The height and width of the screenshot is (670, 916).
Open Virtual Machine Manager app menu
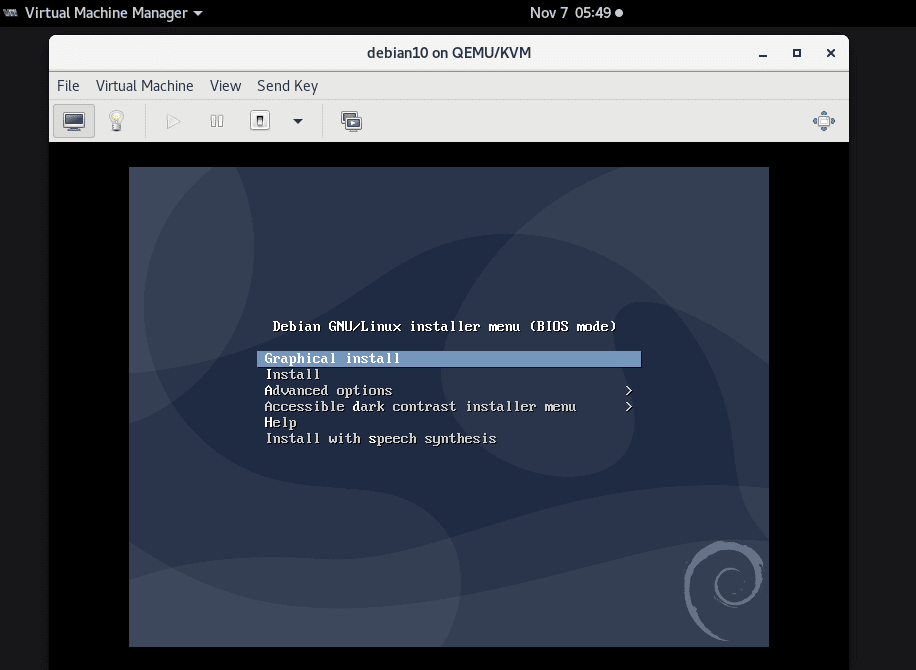pyautogui.click(x=114, y=13)
